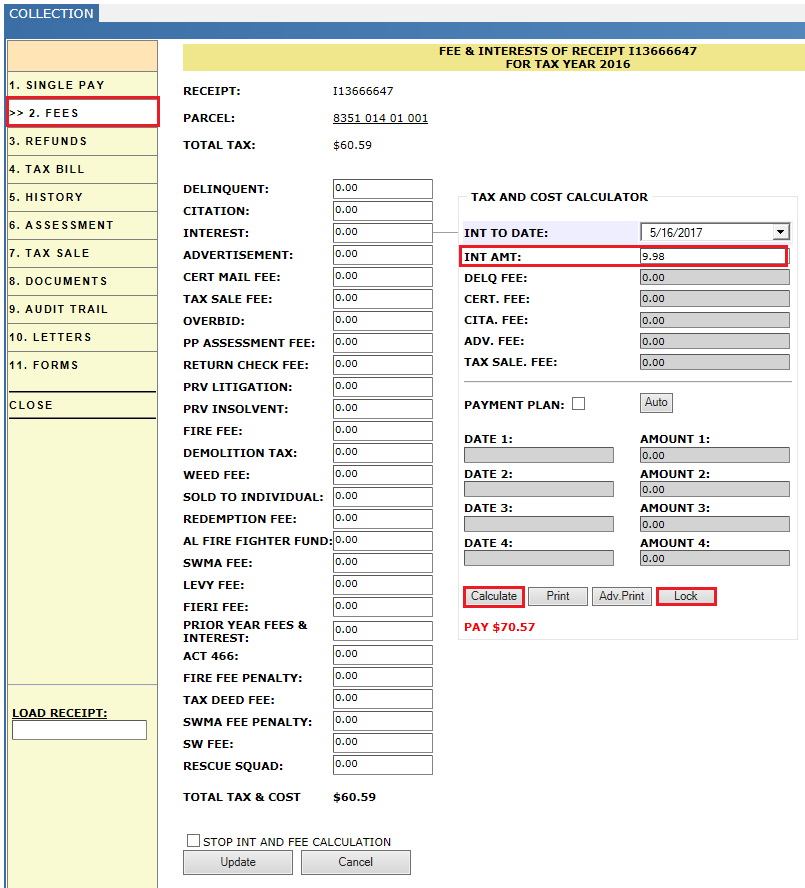Click the Prv Insolvent field
Viewport: 805px width, 888px height.
pyautogui.click(x=382, y=409)
